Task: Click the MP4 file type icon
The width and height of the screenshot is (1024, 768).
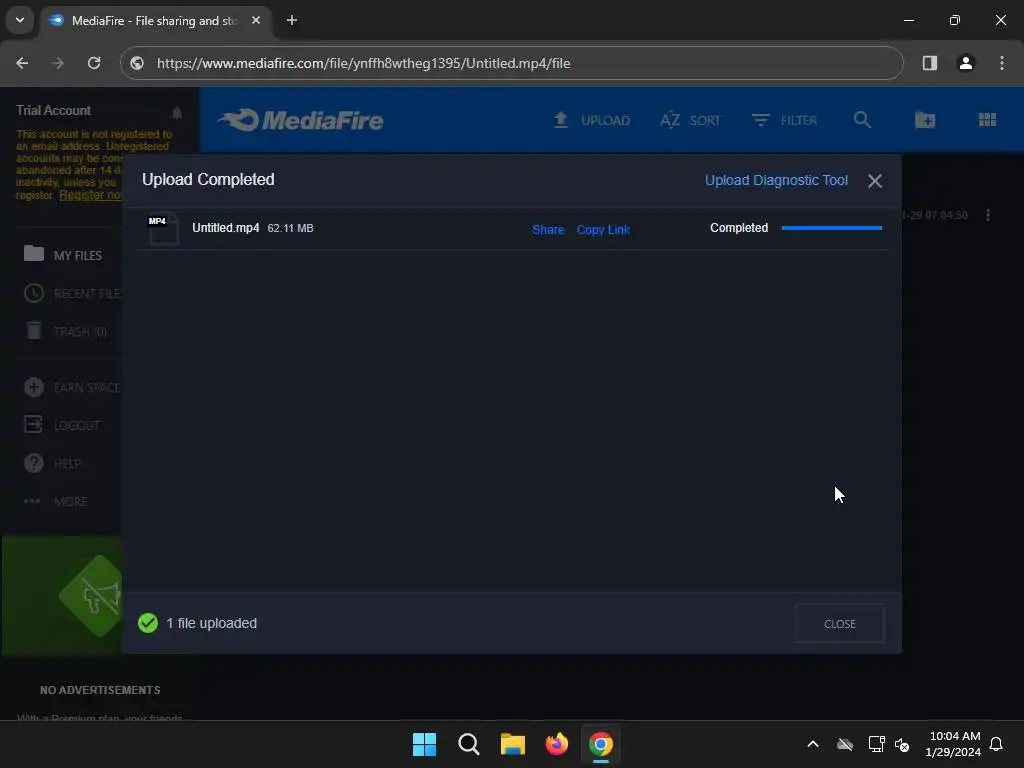Action: click(x=163, y=229)
